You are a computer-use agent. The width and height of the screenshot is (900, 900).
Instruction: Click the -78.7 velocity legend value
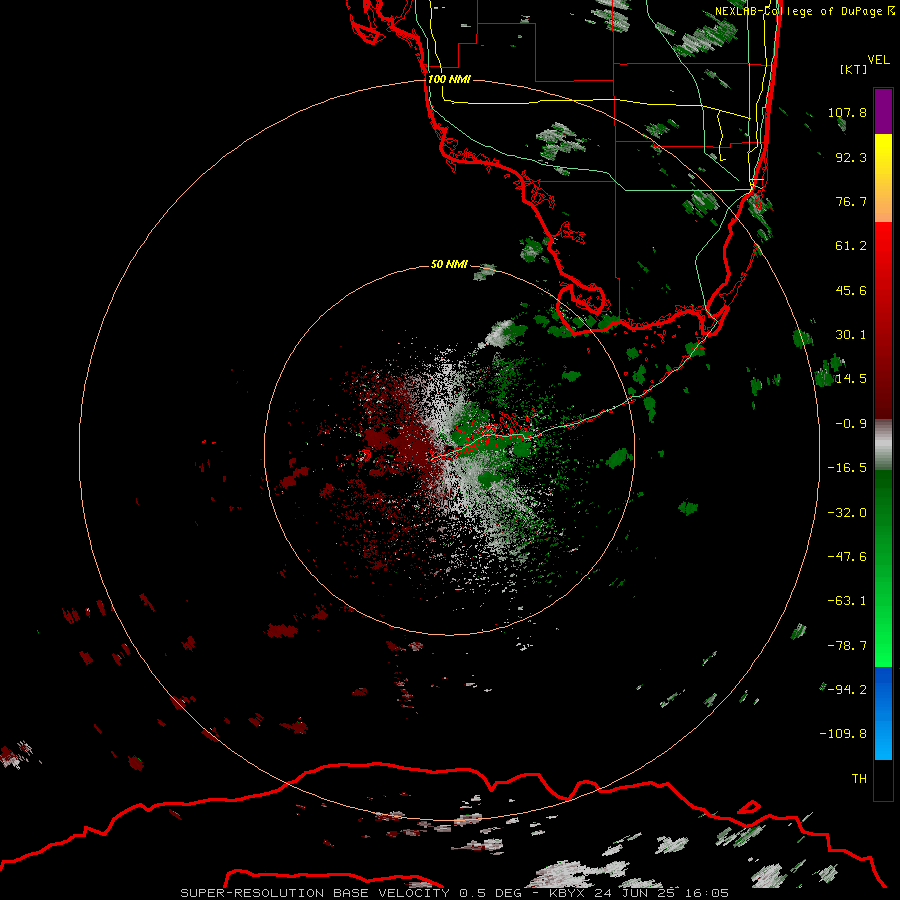(847, 646)
